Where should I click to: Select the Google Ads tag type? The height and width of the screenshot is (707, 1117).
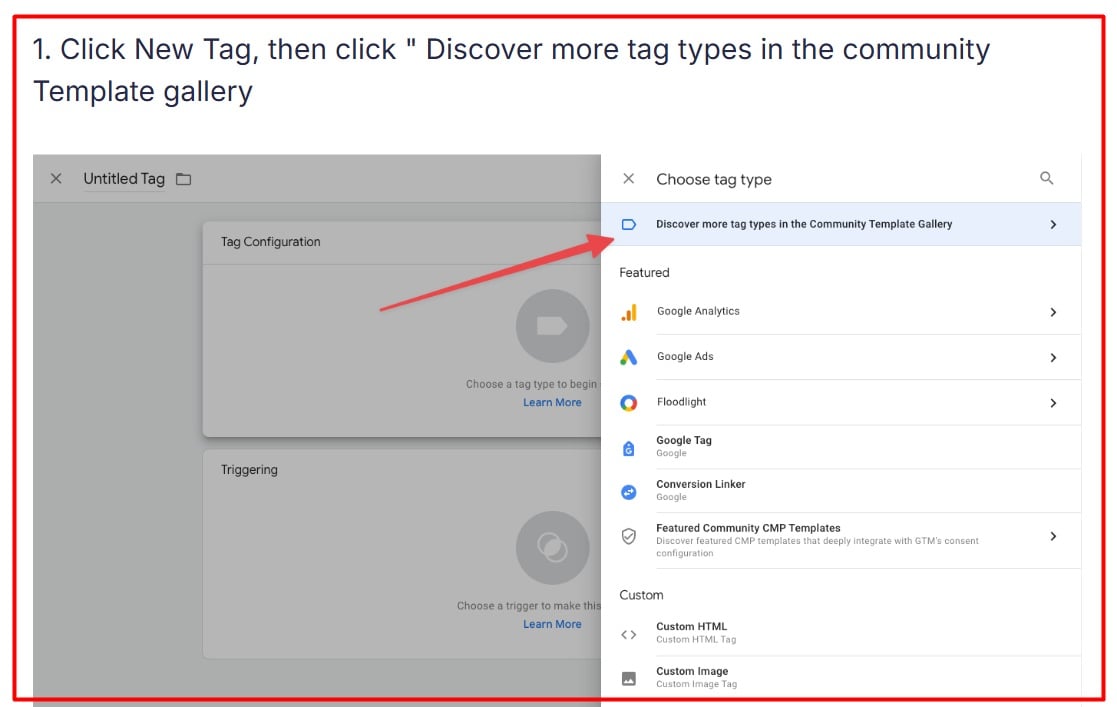841,357
